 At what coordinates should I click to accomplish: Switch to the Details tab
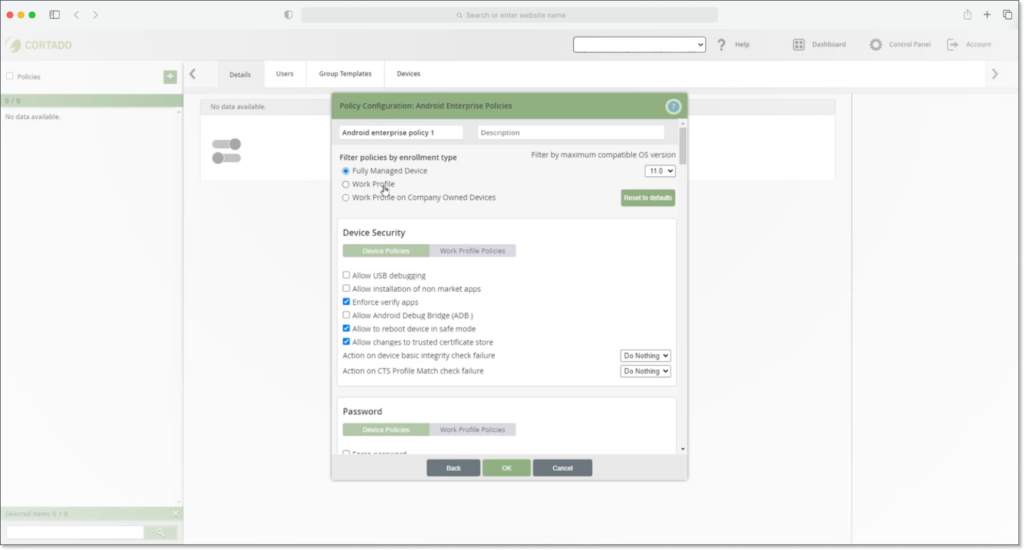pyautogui.click(x=240, y=74)
